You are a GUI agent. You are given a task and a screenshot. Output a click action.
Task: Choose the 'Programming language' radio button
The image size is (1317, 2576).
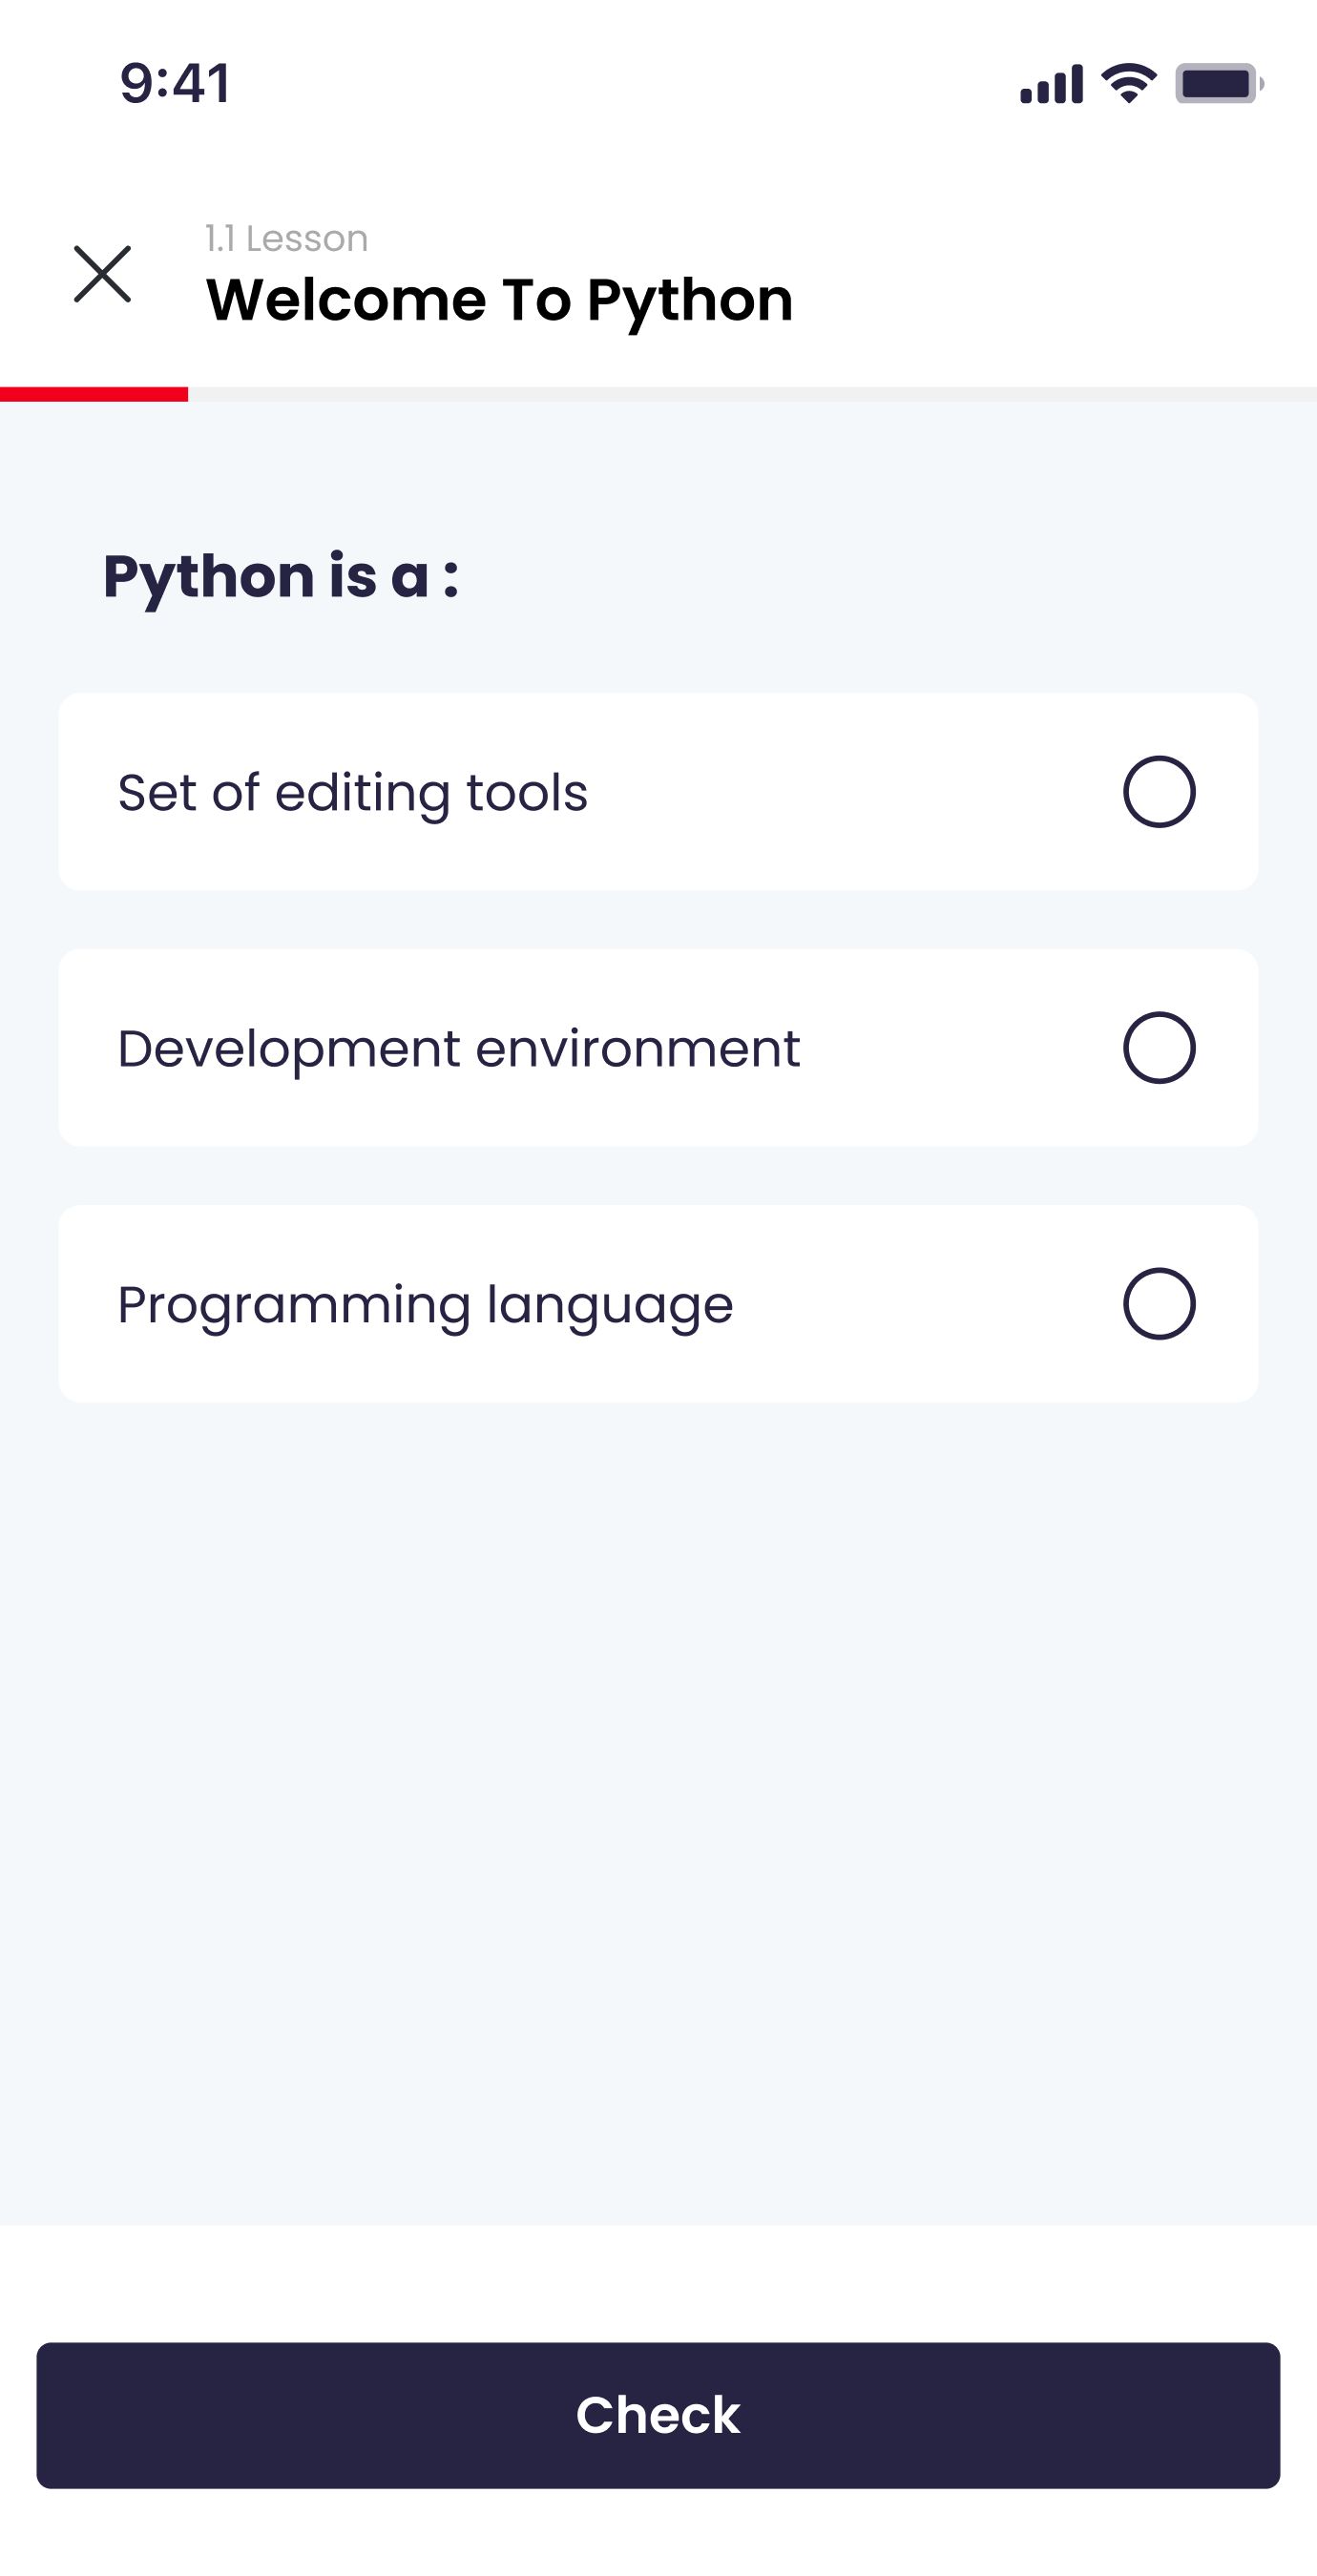pyautogui.click(x=1159, y=1304)
